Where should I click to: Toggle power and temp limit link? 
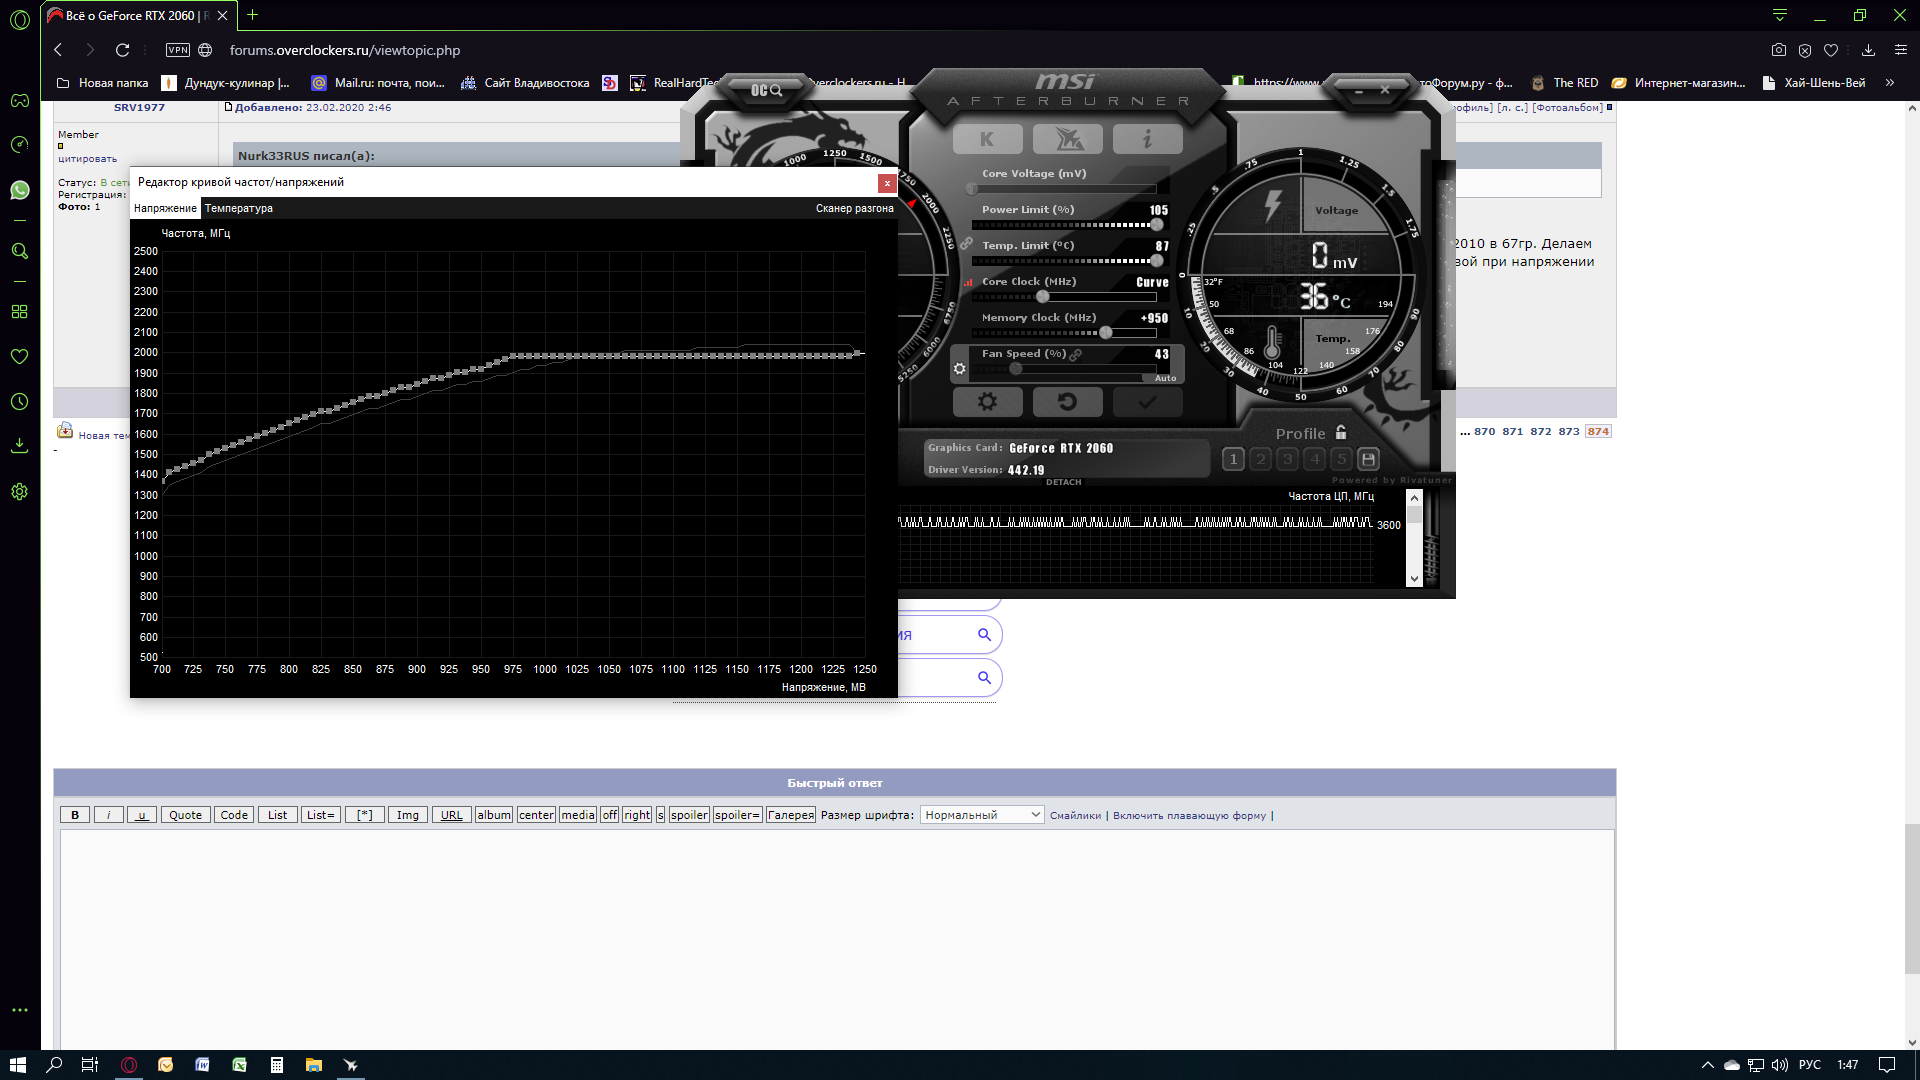click(x=966, y=244)
